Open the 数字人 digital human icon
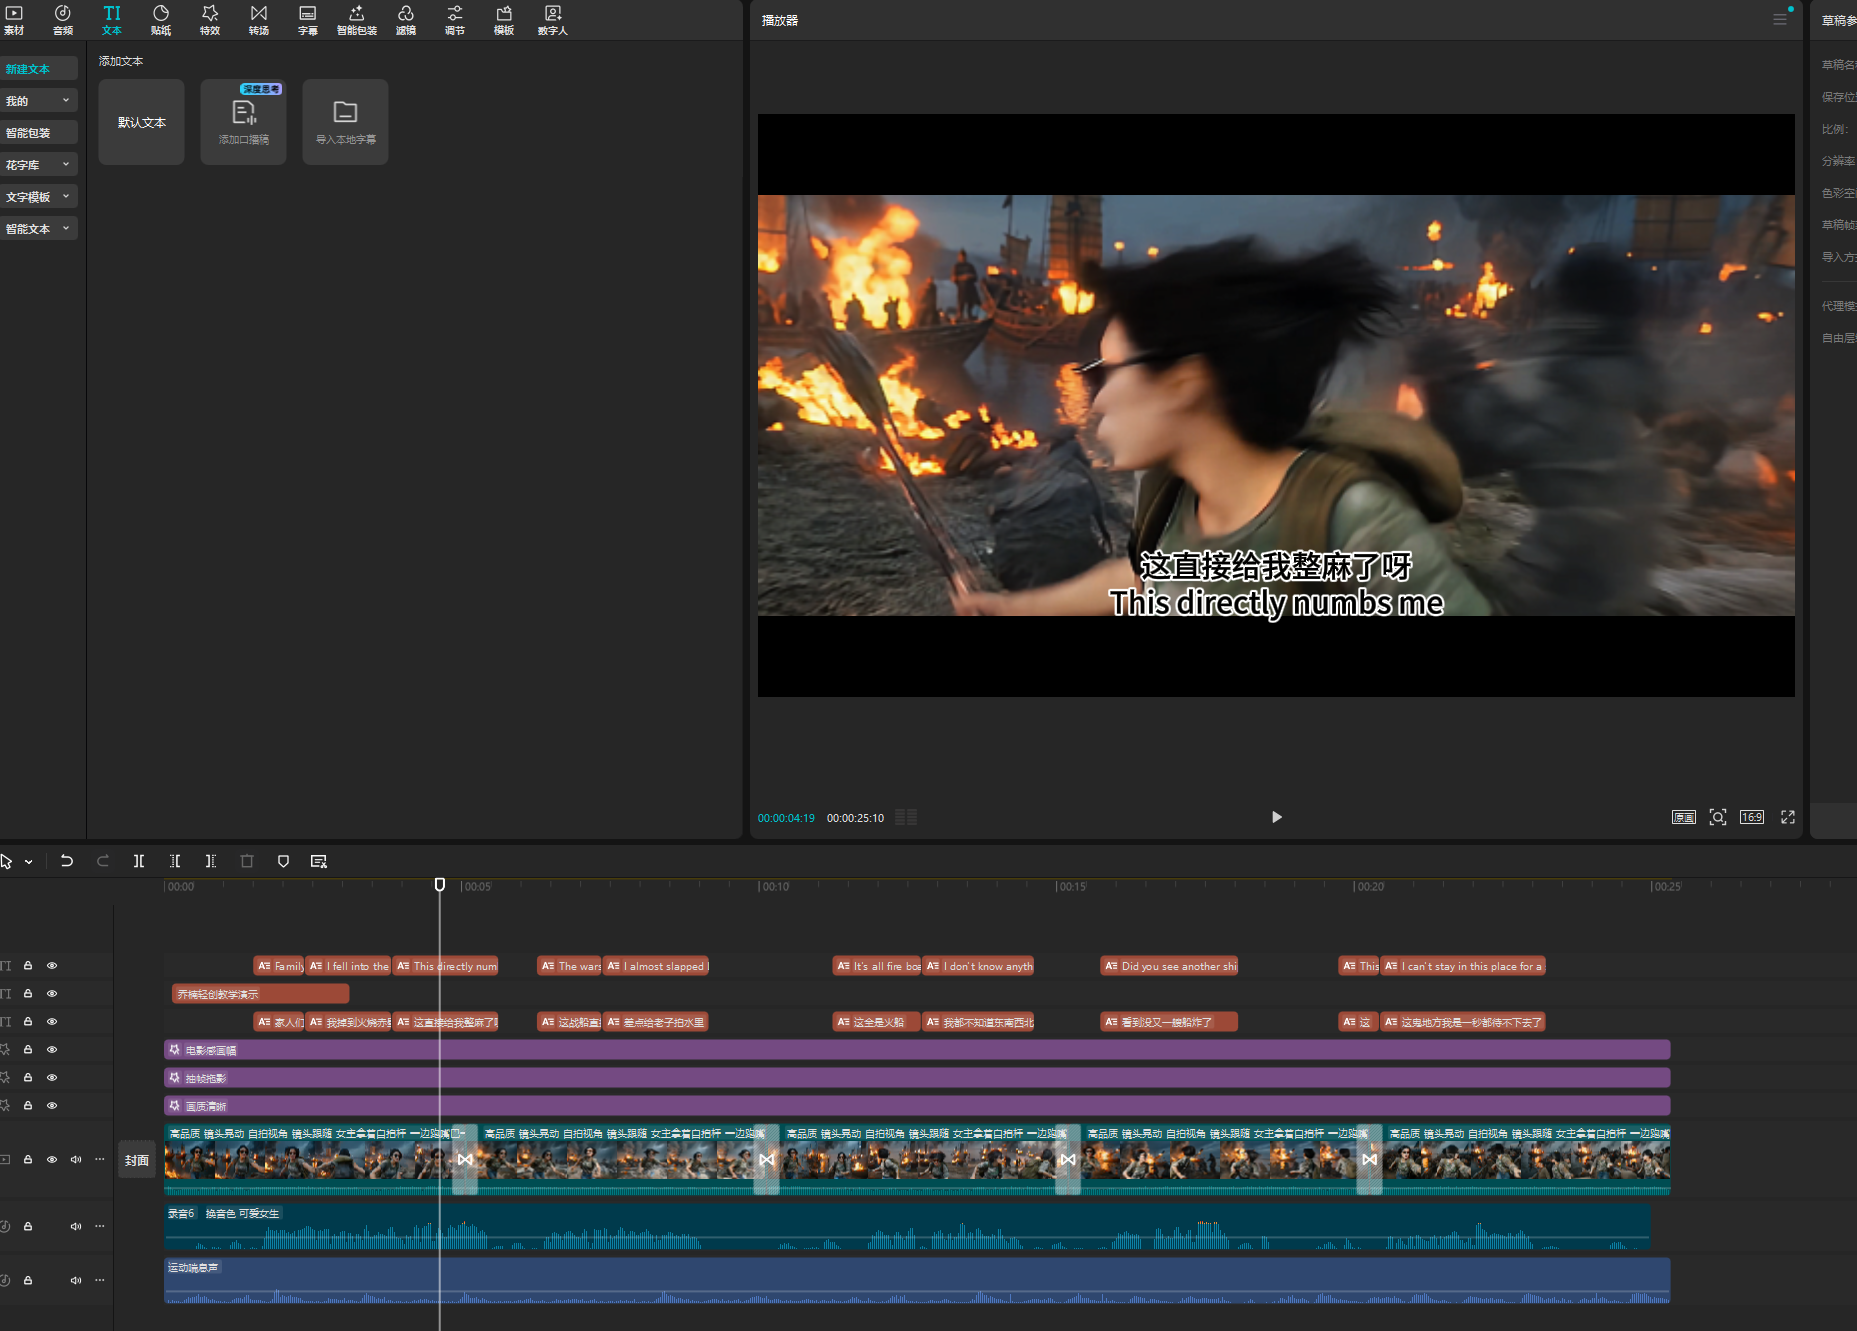The height and width of the screenshot is (1331, 1857). (x=553, y=20)
